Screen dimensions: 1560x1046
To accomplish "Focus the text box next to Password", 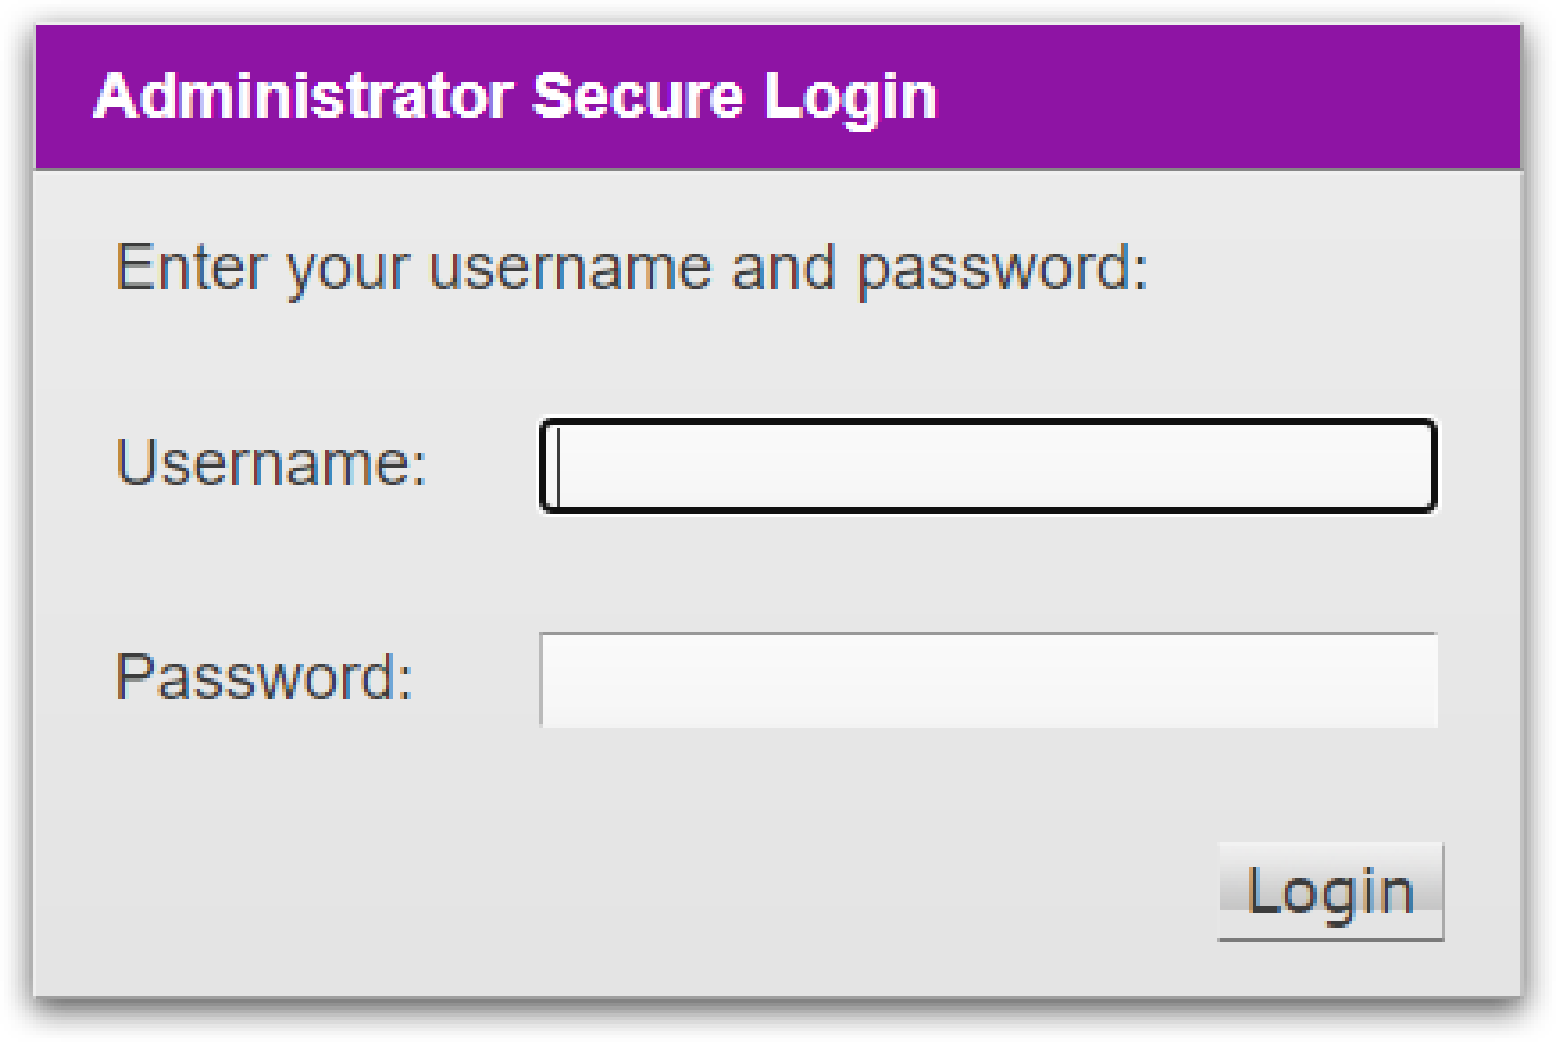I will click(x=988, y=680).
